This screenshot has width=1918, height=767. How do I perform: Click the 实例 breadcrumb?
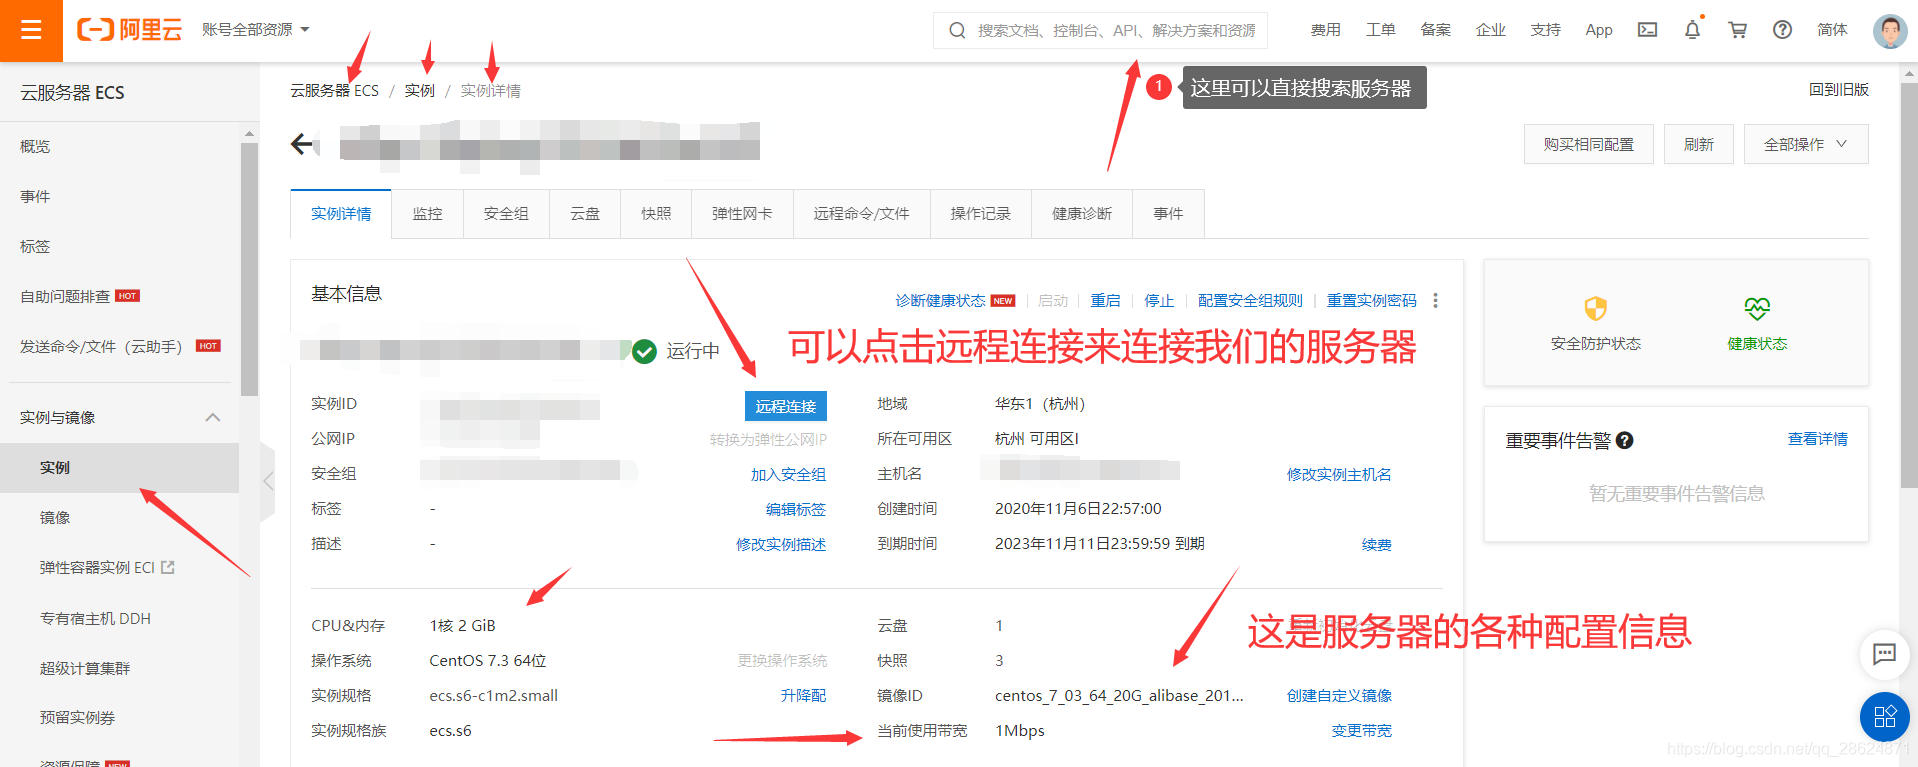click(419, 91)
